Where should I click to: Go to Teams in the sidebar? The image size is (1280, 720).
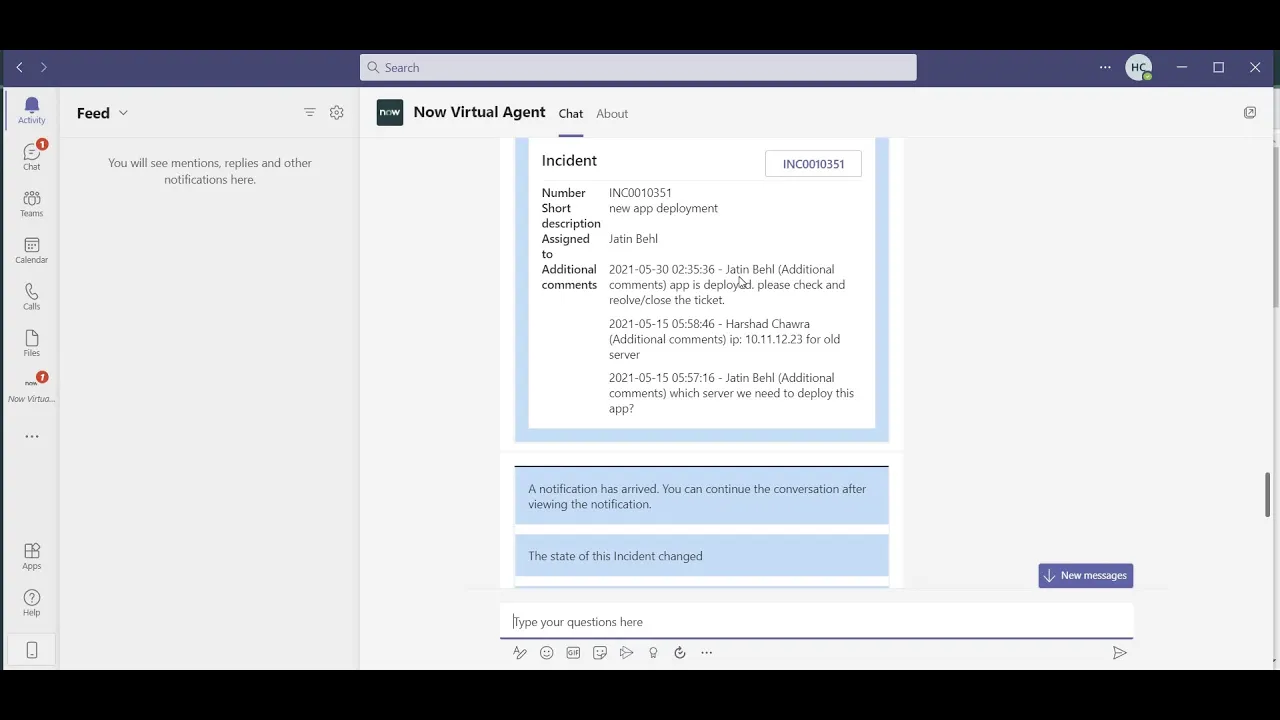(31, 203)
